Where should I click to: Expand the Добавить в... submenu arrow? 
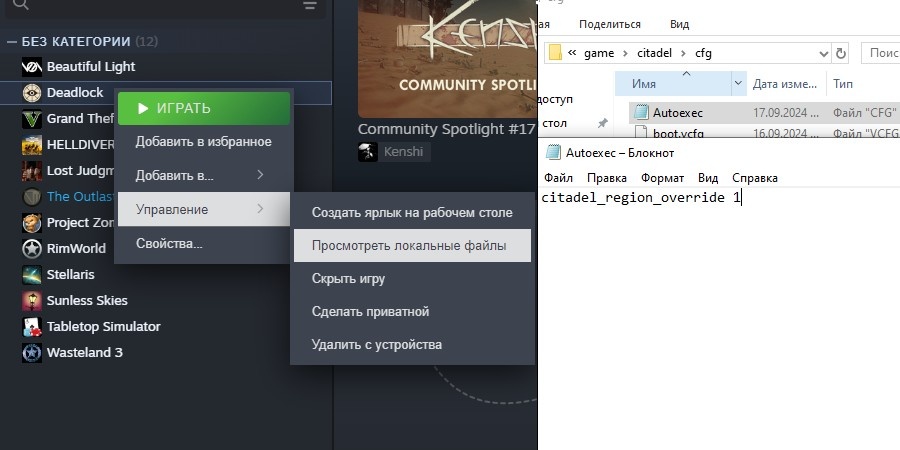260,174
